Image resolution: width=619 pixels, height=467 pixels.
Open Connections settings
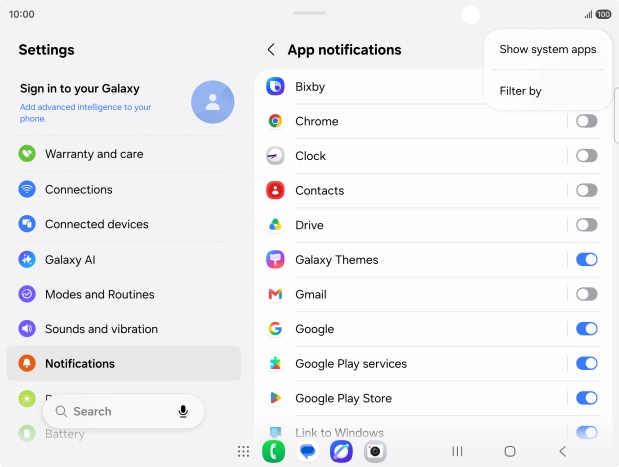(x=124, y=189)
